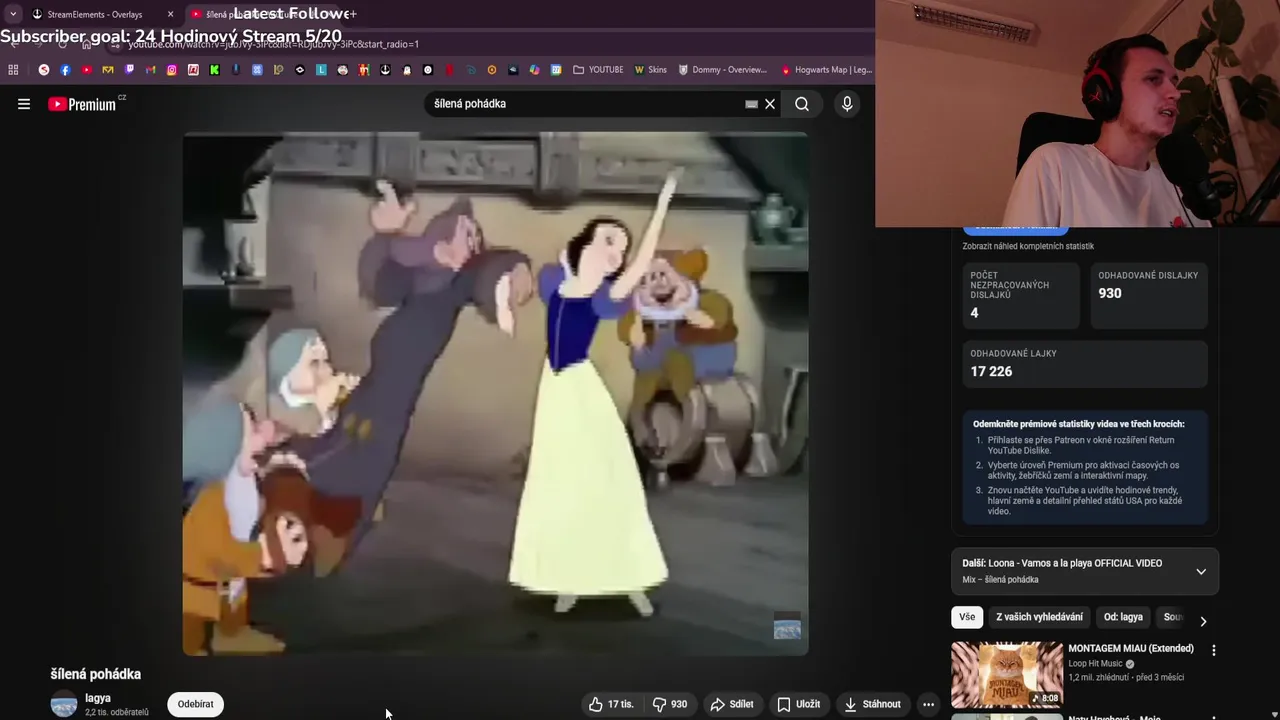The width and height of the screenshot is (1280, 720).
Task: Open the YOUTUBE bookmarks folder
Action: coord(598,70)
